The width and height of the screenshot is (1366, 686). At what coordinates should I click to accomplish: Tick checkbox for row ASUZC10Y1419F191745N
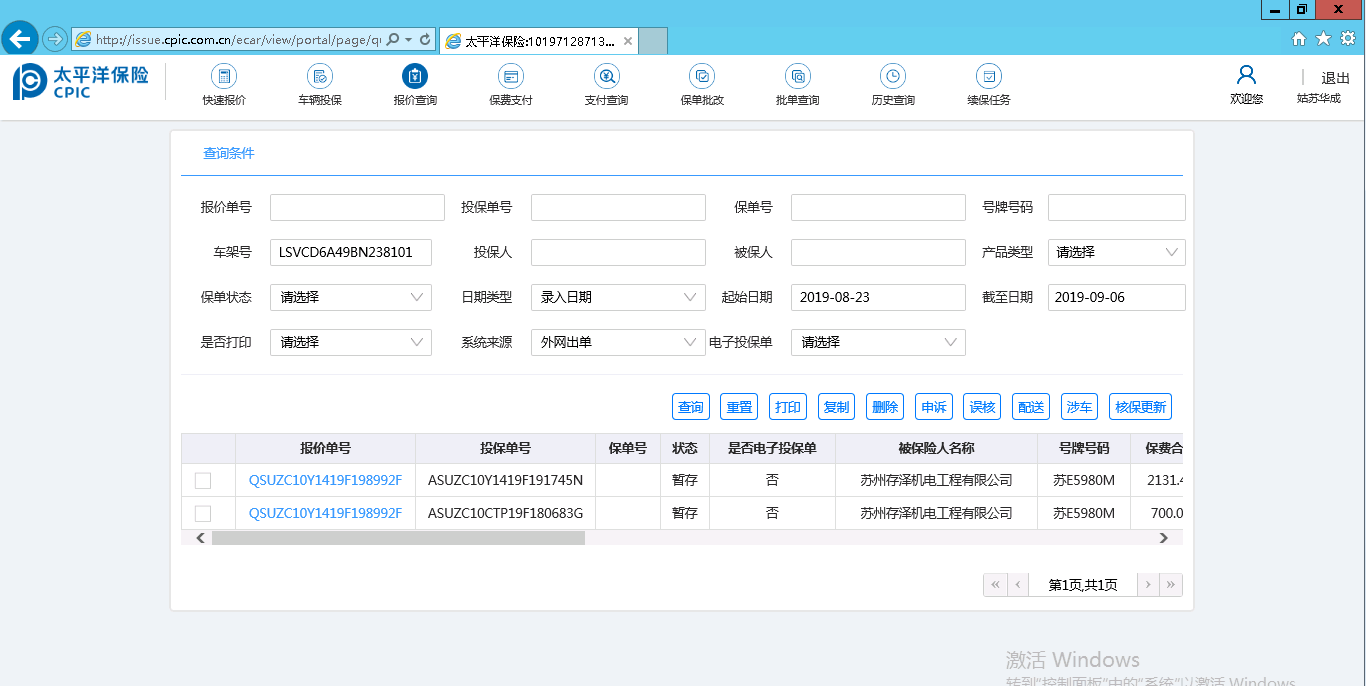pos(203,481)
